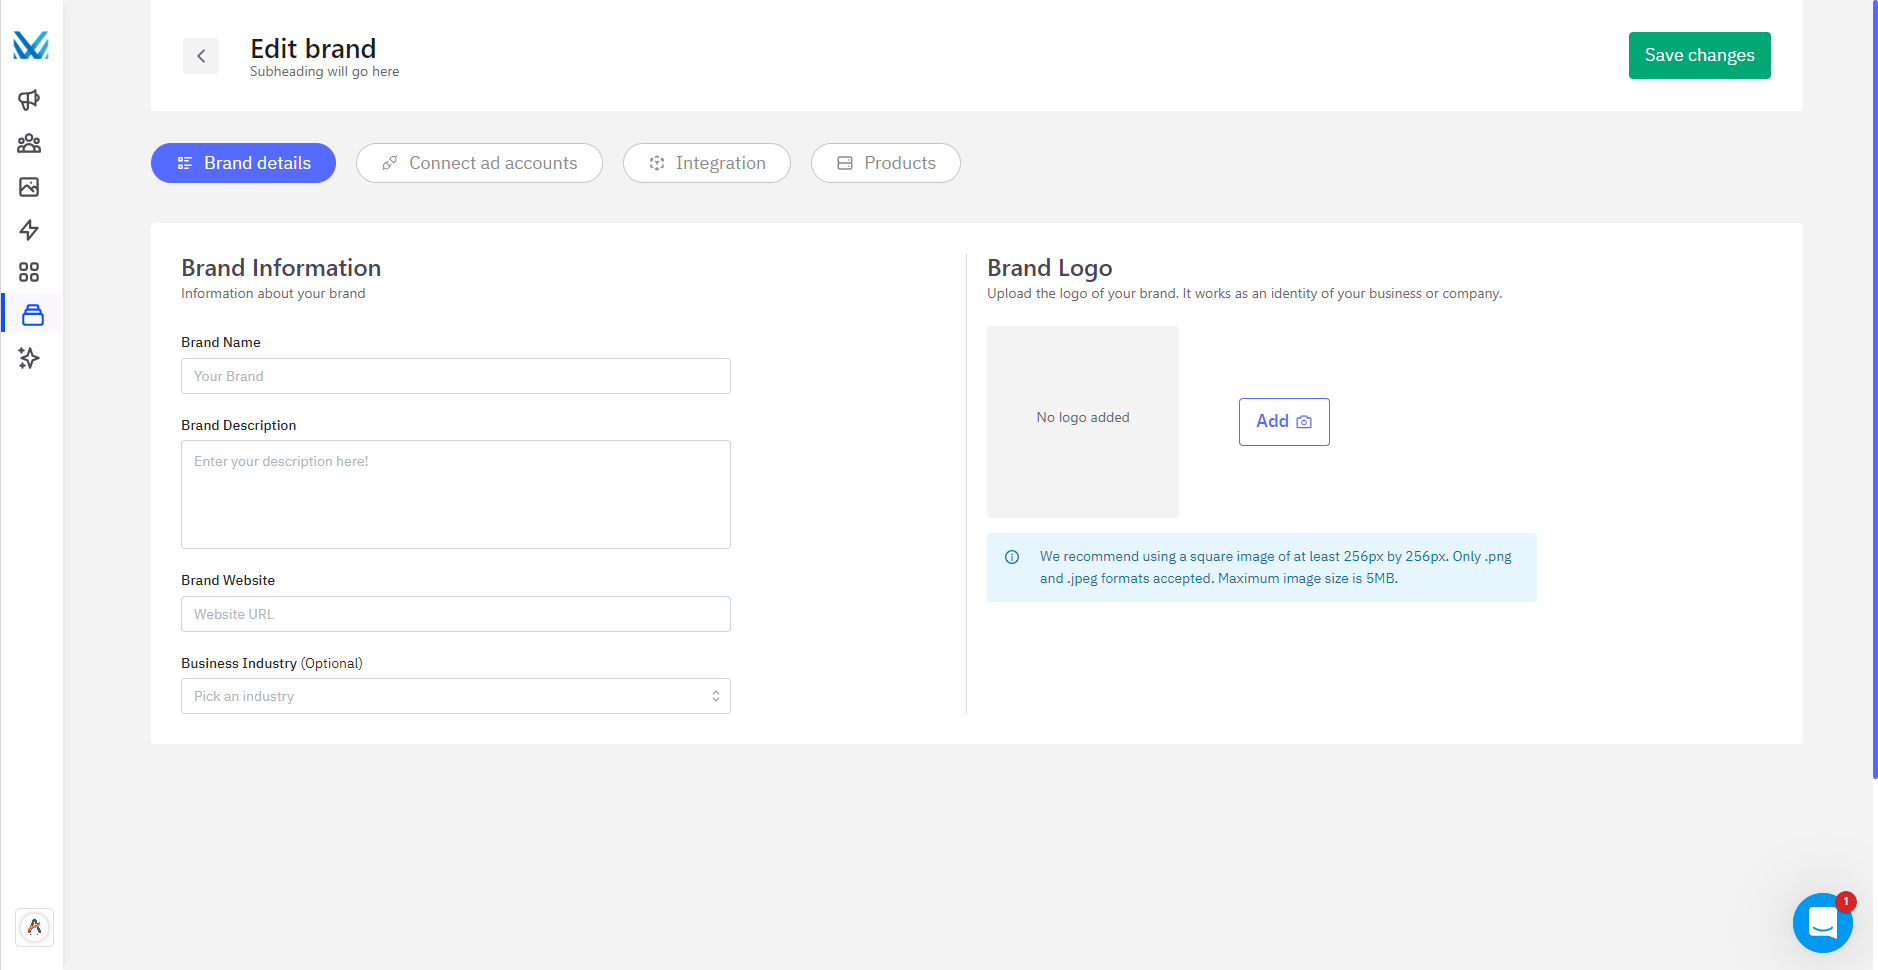1878x970 pixels.
Task: Switch to the Products tab
Action: pyautogui.click(x=886, y=163)
